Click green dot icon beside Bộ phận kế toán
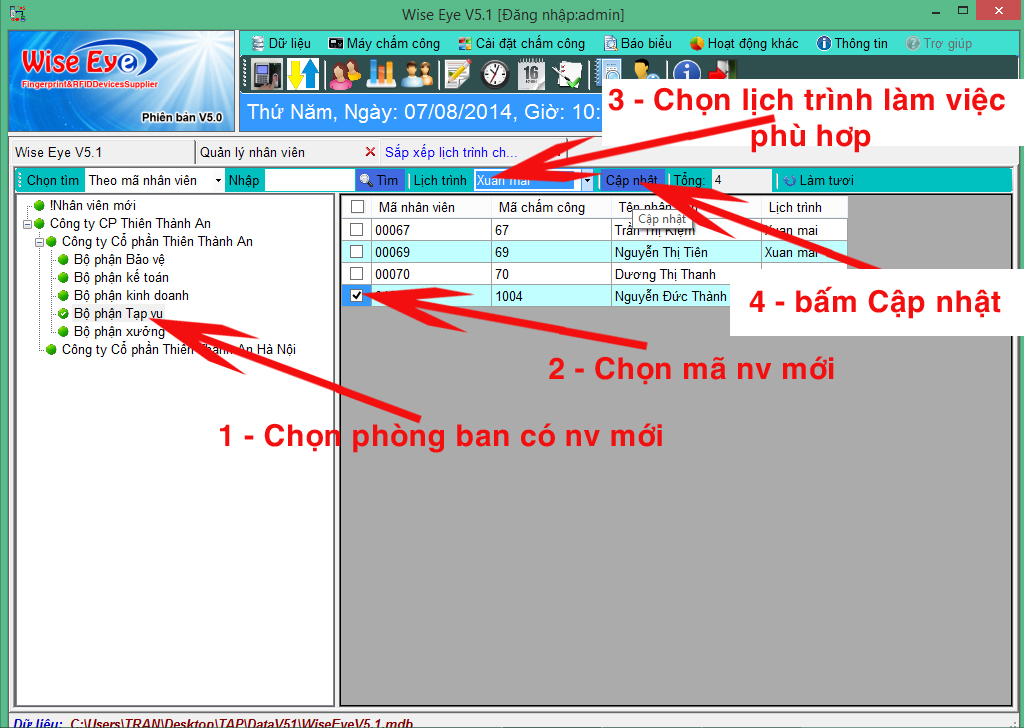 click(63, 277)
